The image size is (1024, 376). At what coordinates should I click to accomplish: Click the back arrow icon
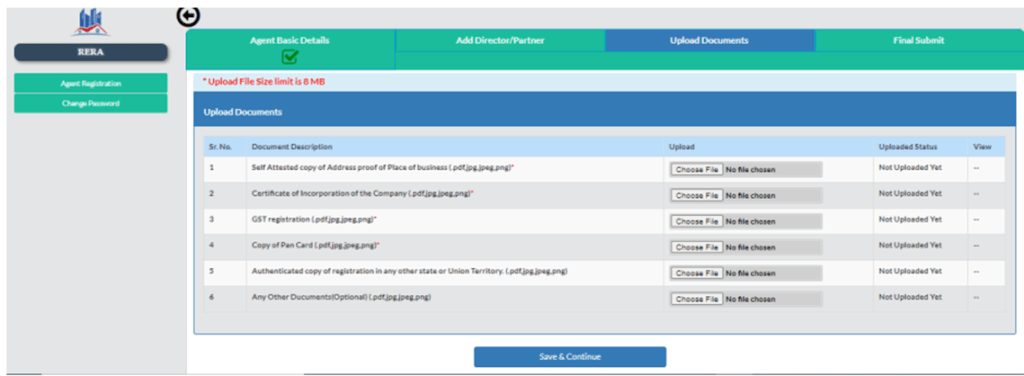188,16
